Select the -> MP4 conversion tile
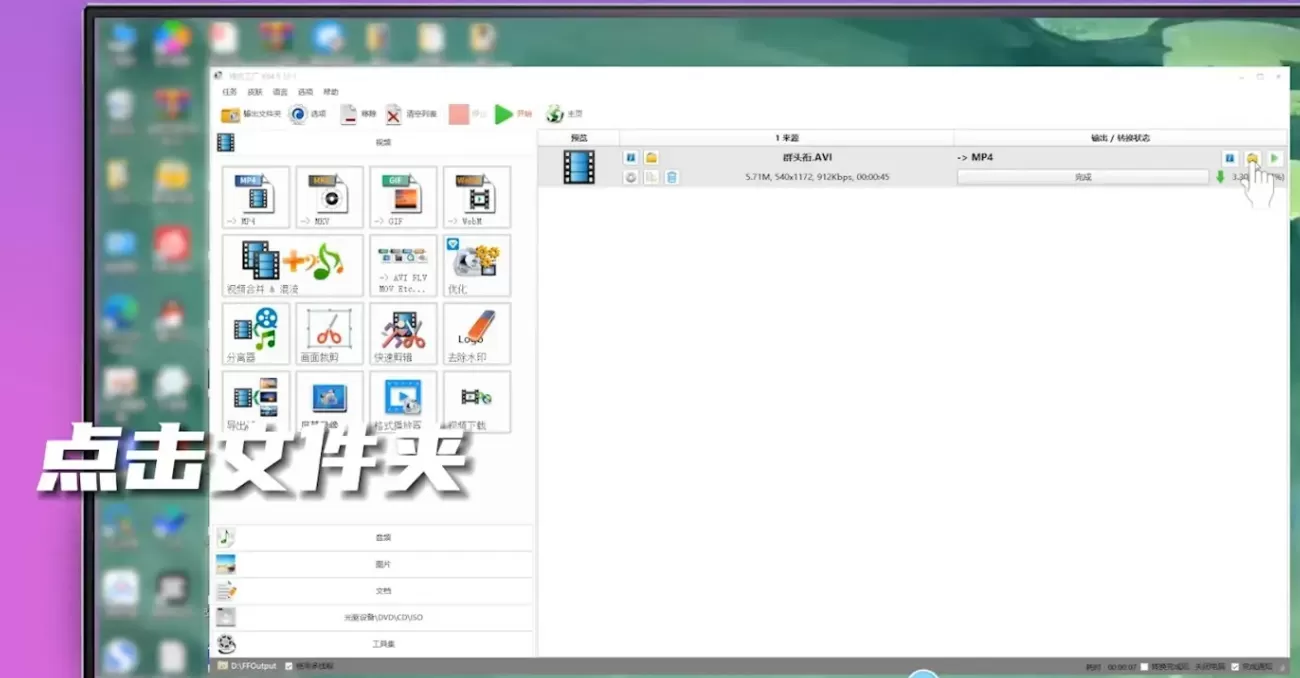The height and width of the screenshot is (678, 1300). [x=256, y=197]
